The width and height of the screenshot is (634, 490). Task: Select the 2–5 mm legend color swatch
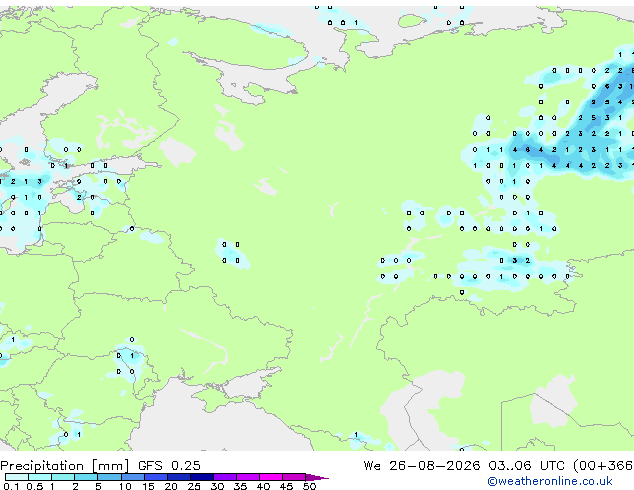[x=86, y=477]
